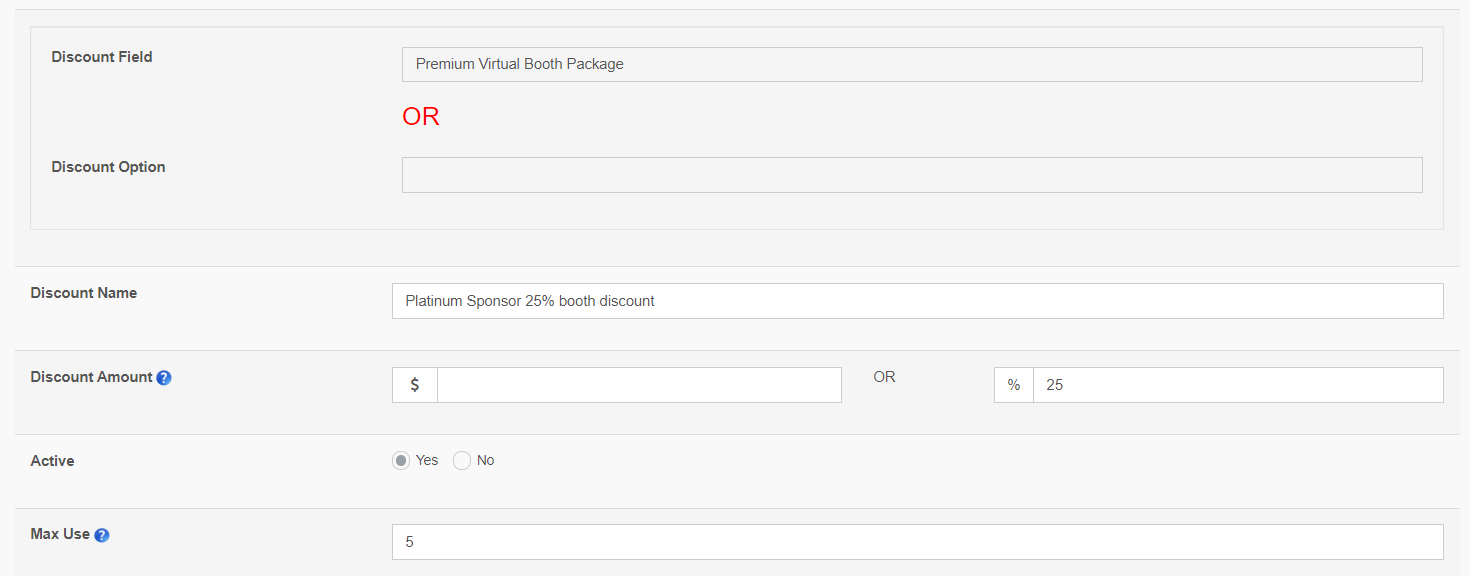Select the Yes radio for Active

point(401,461)
